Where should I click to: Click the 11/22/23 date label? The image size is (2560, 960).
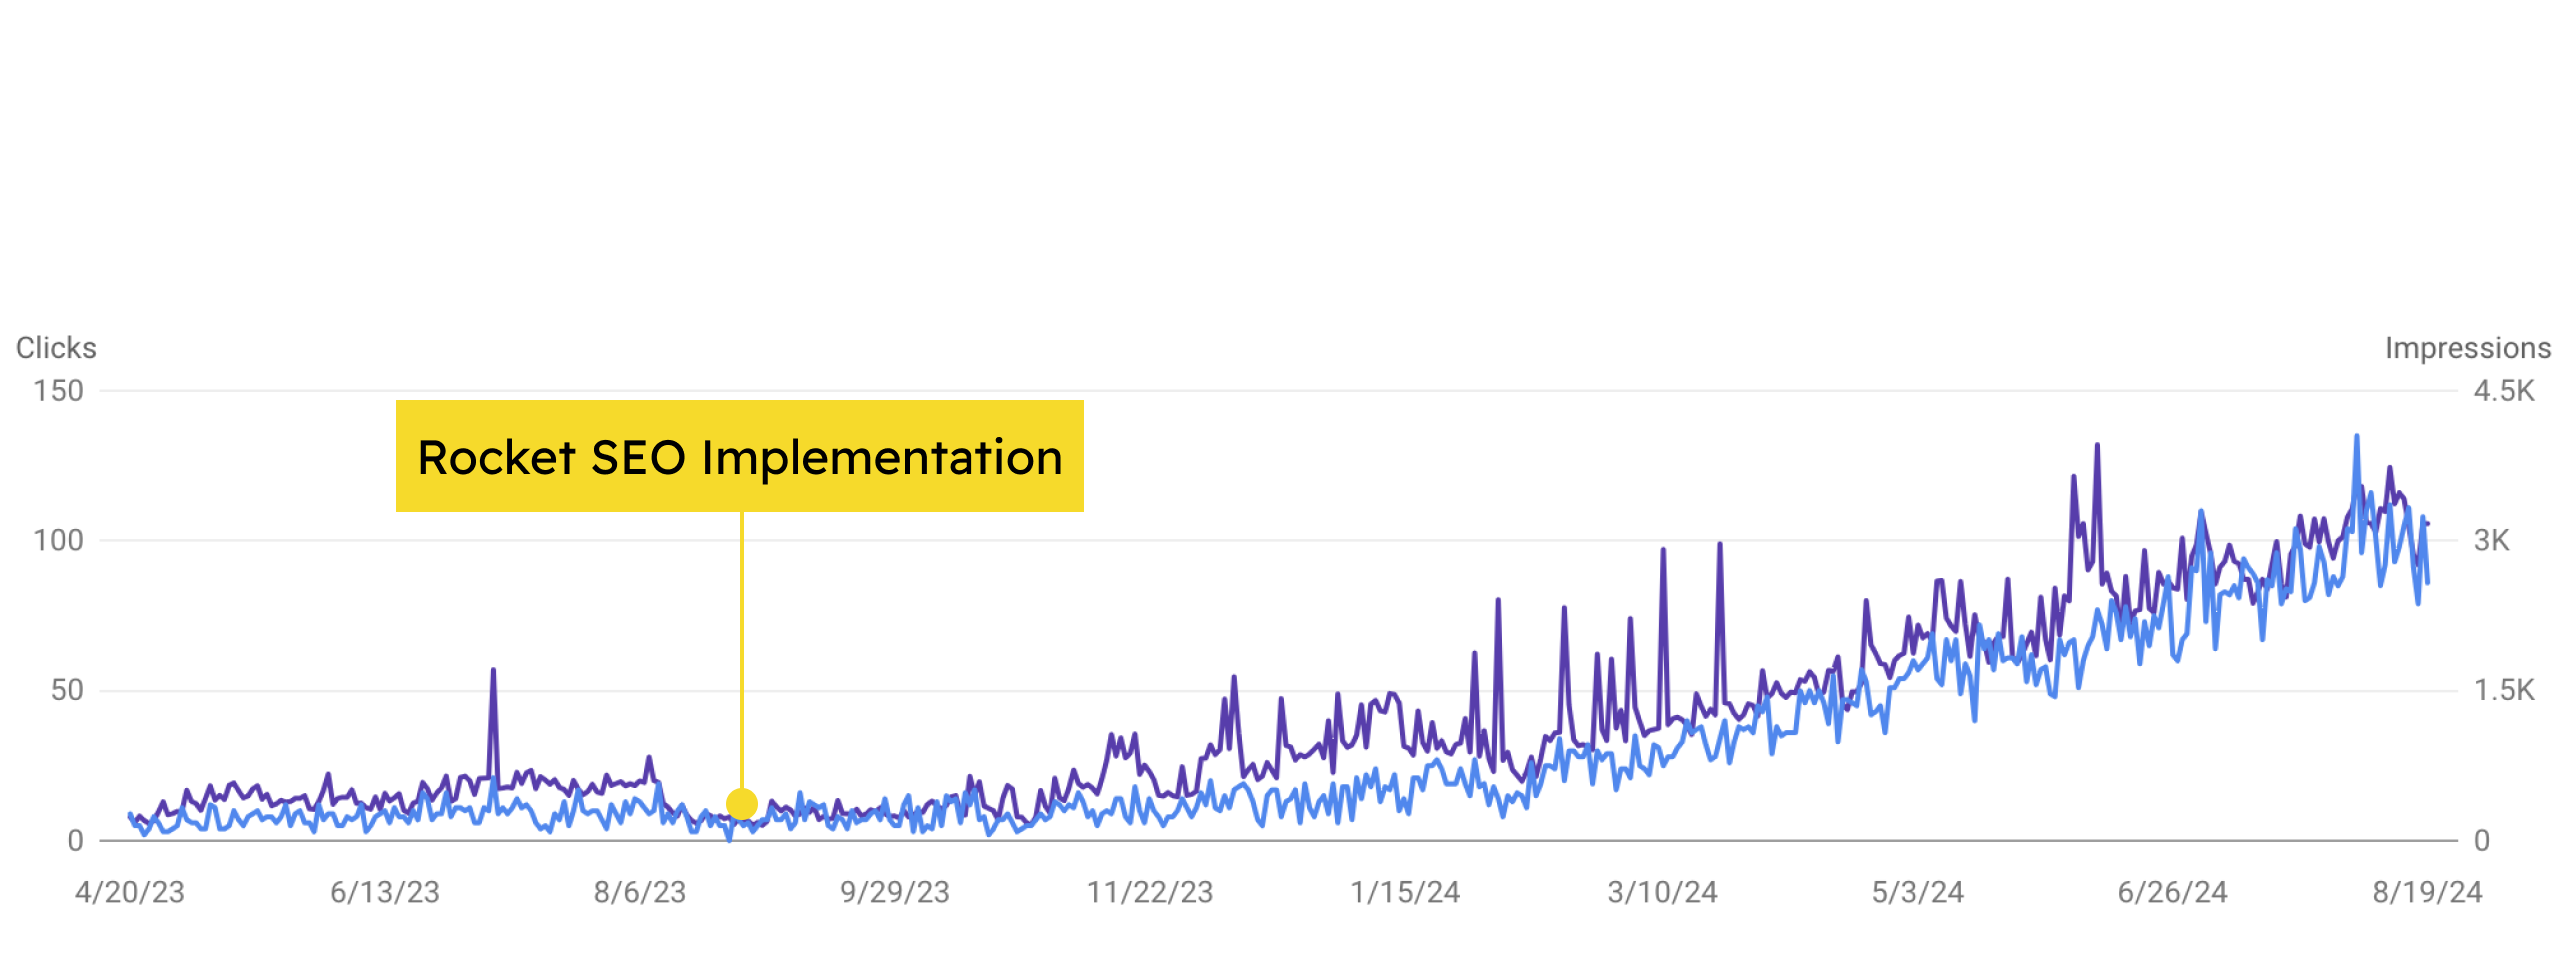click(x=1150, y=892)
